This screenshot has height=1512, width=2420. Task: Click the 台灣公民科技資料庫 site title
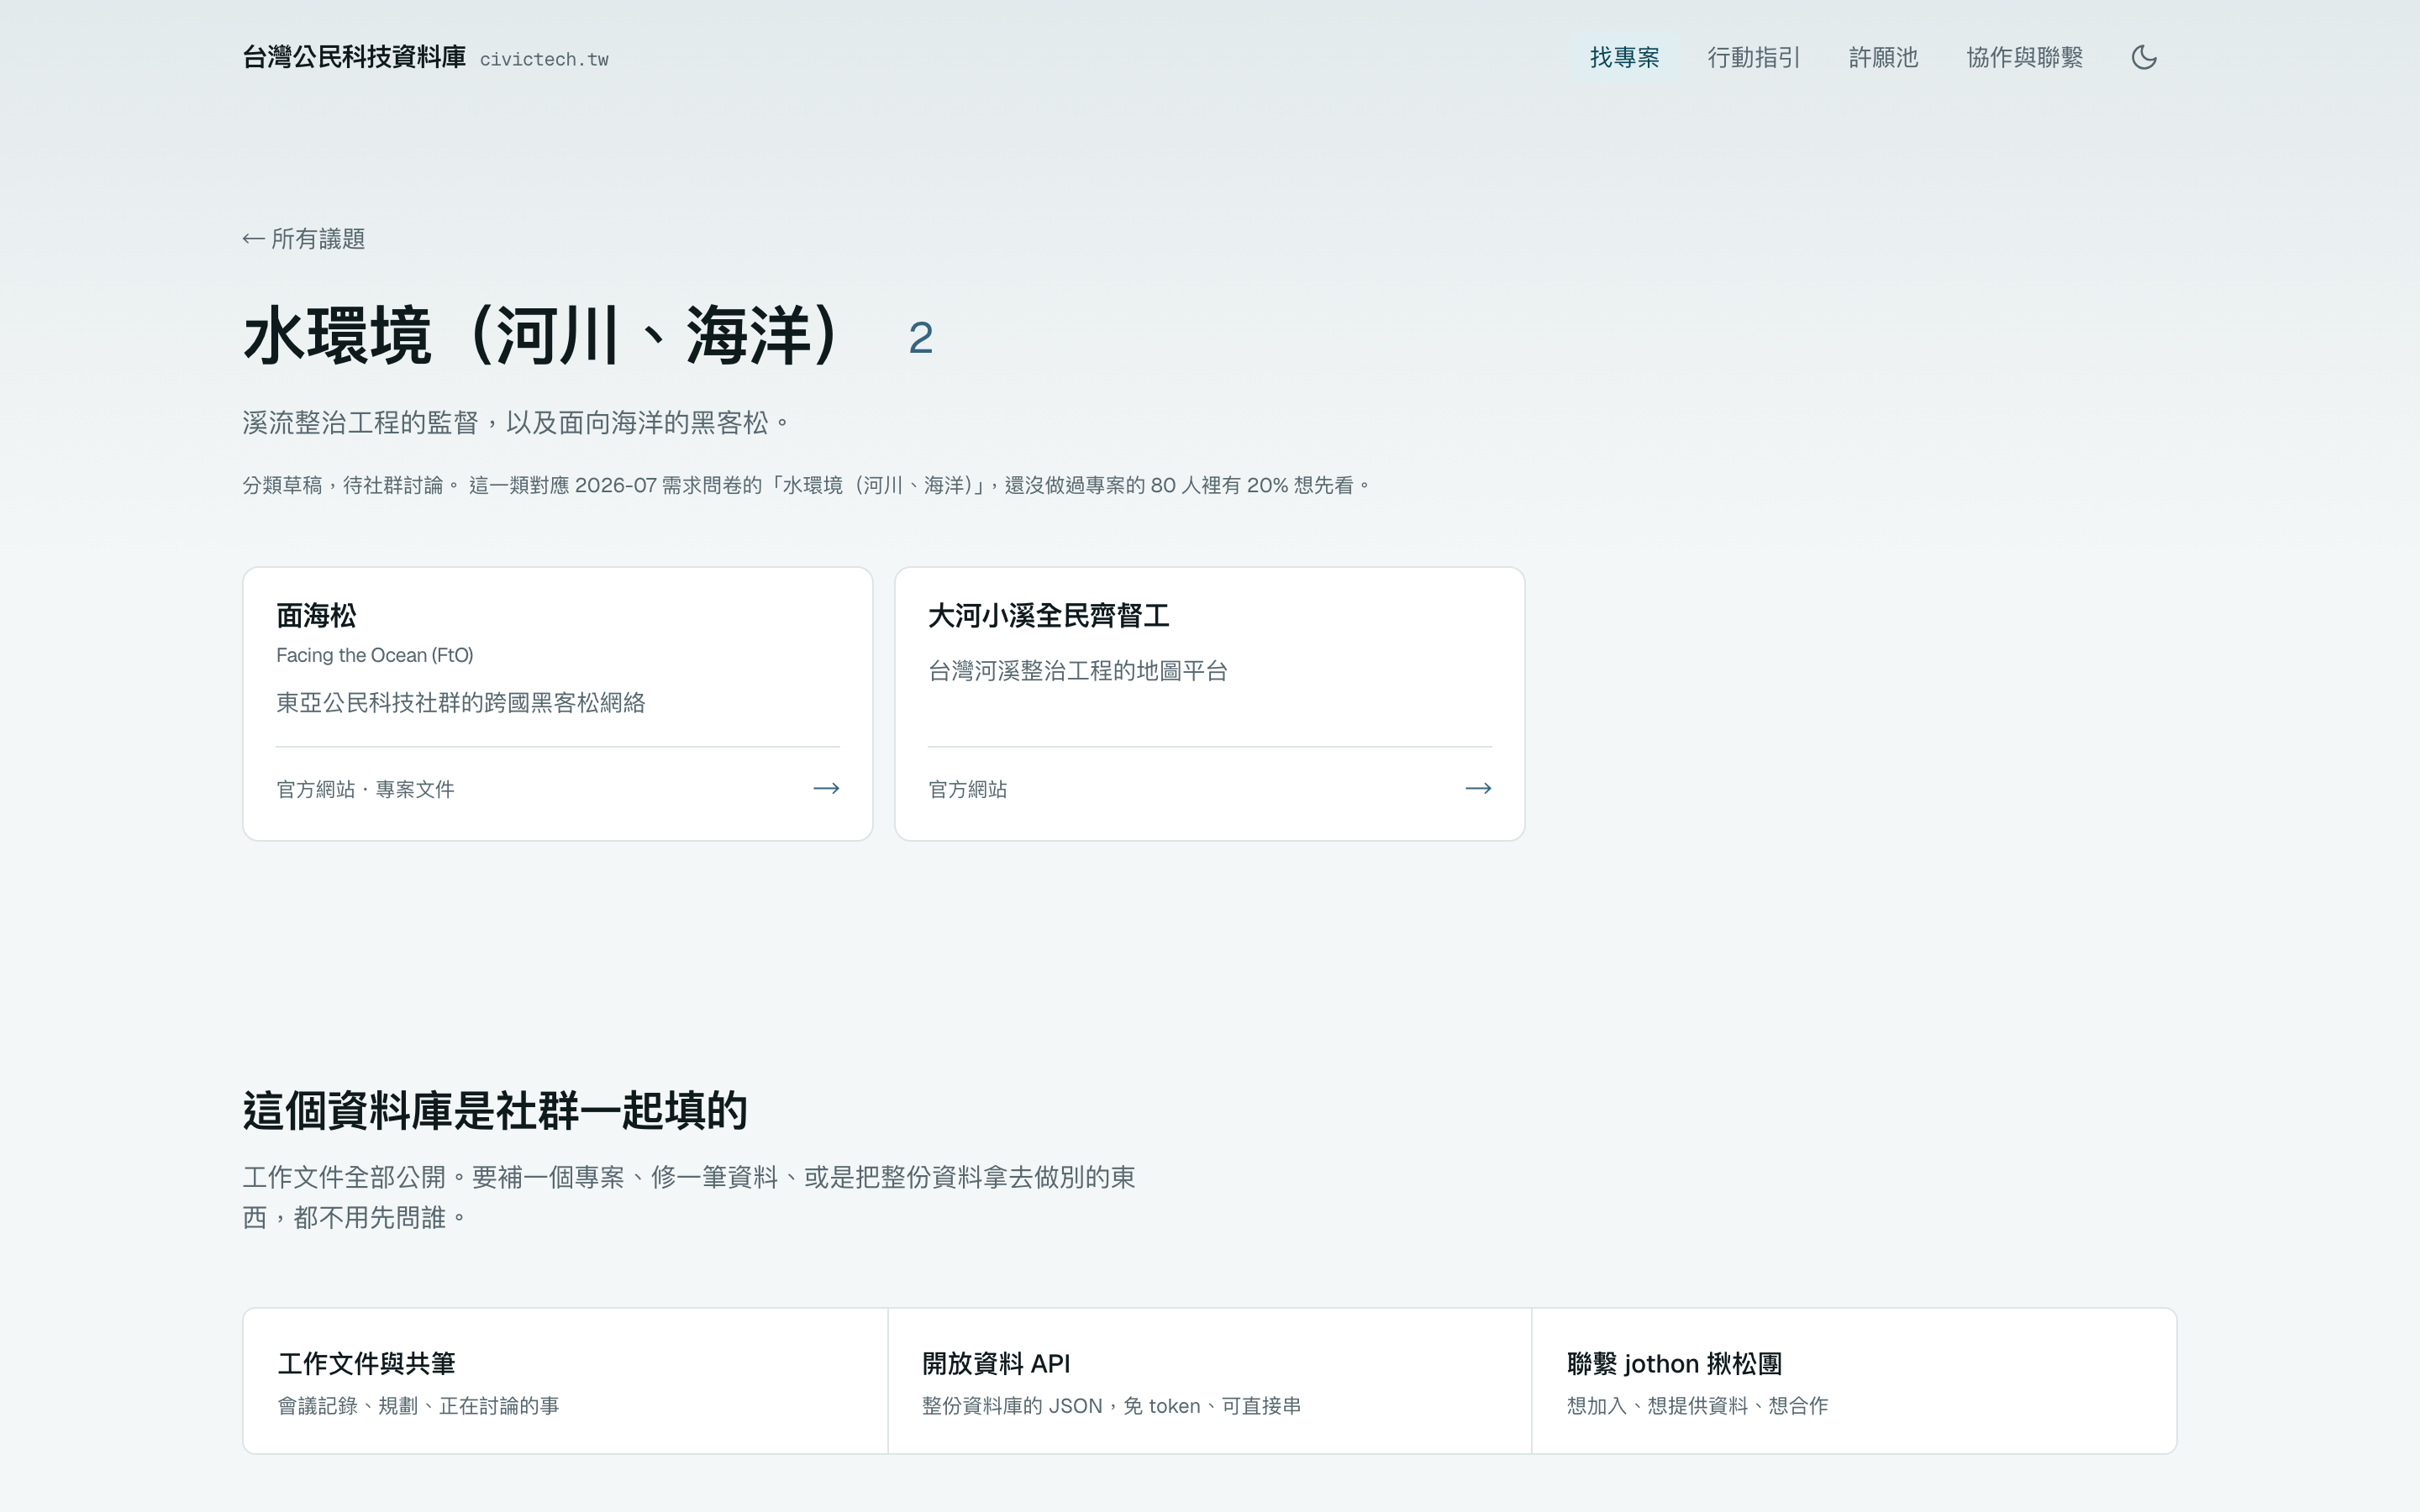point(354,57)
